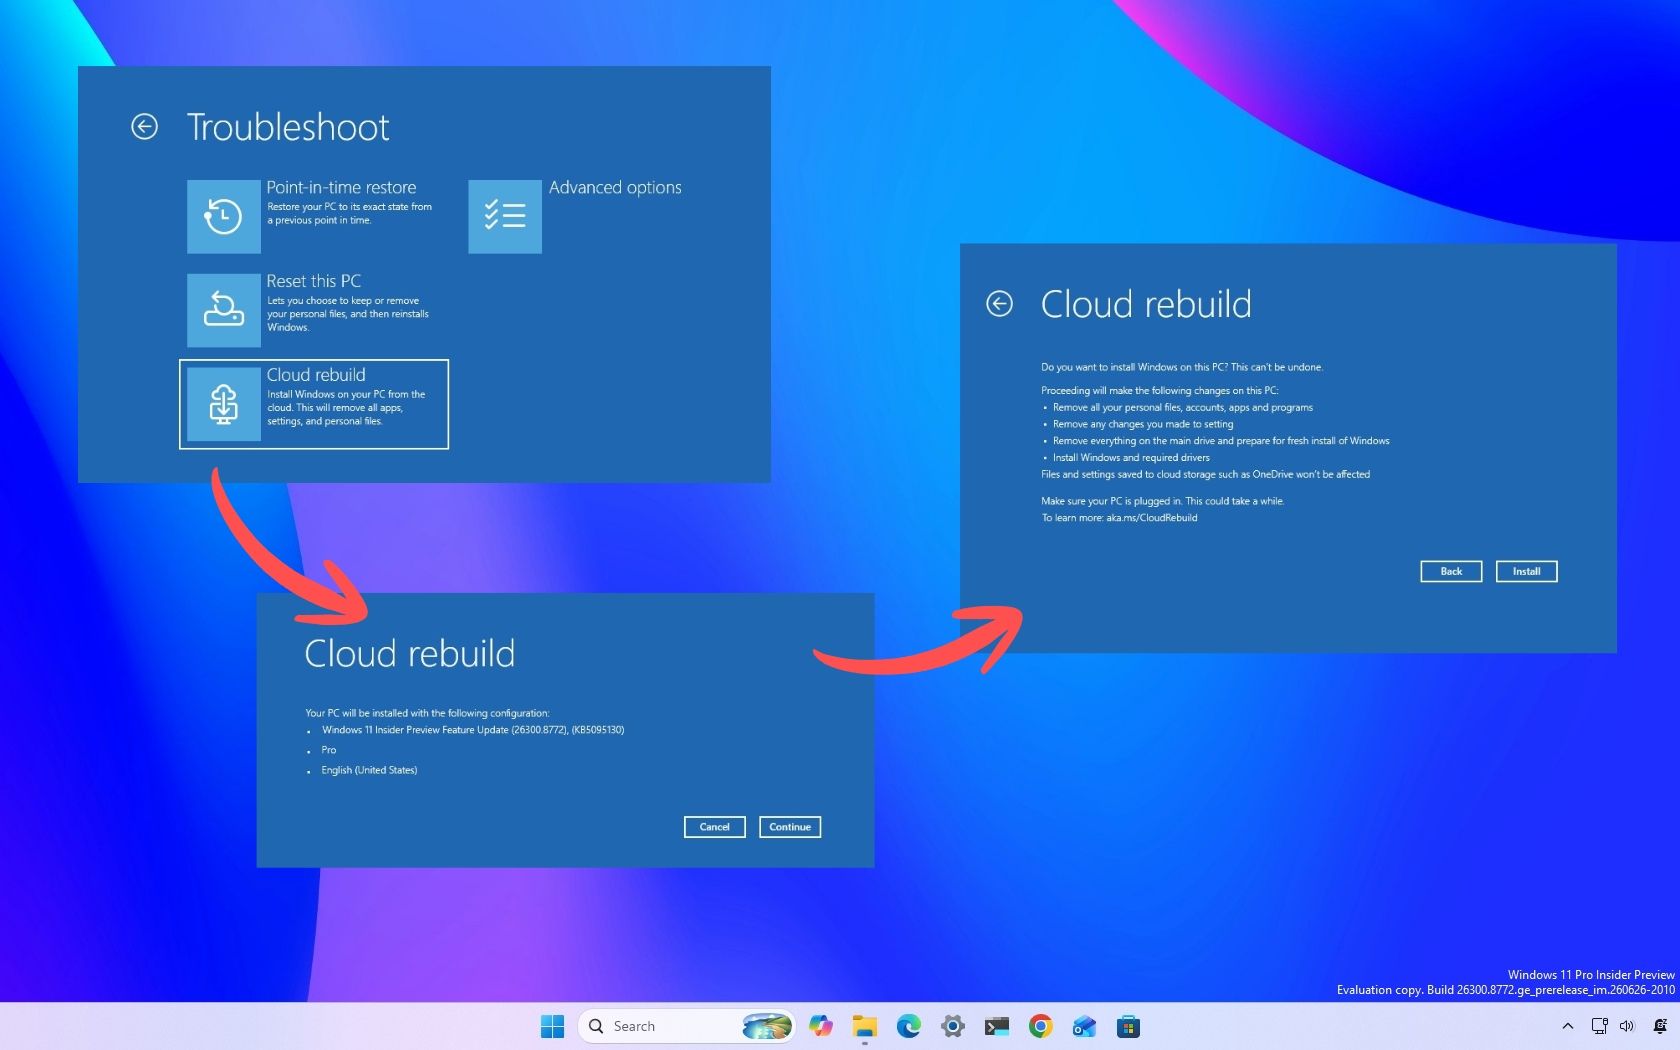Open Copilot from the taskbar
Image resolution: width=1680 pixels, height=1050 pixels.
(821, 1026)
